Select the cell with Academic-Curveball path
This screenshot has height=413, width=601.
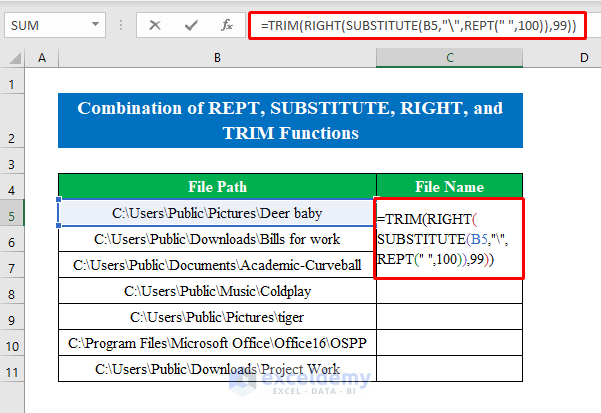tap(217, 265)
